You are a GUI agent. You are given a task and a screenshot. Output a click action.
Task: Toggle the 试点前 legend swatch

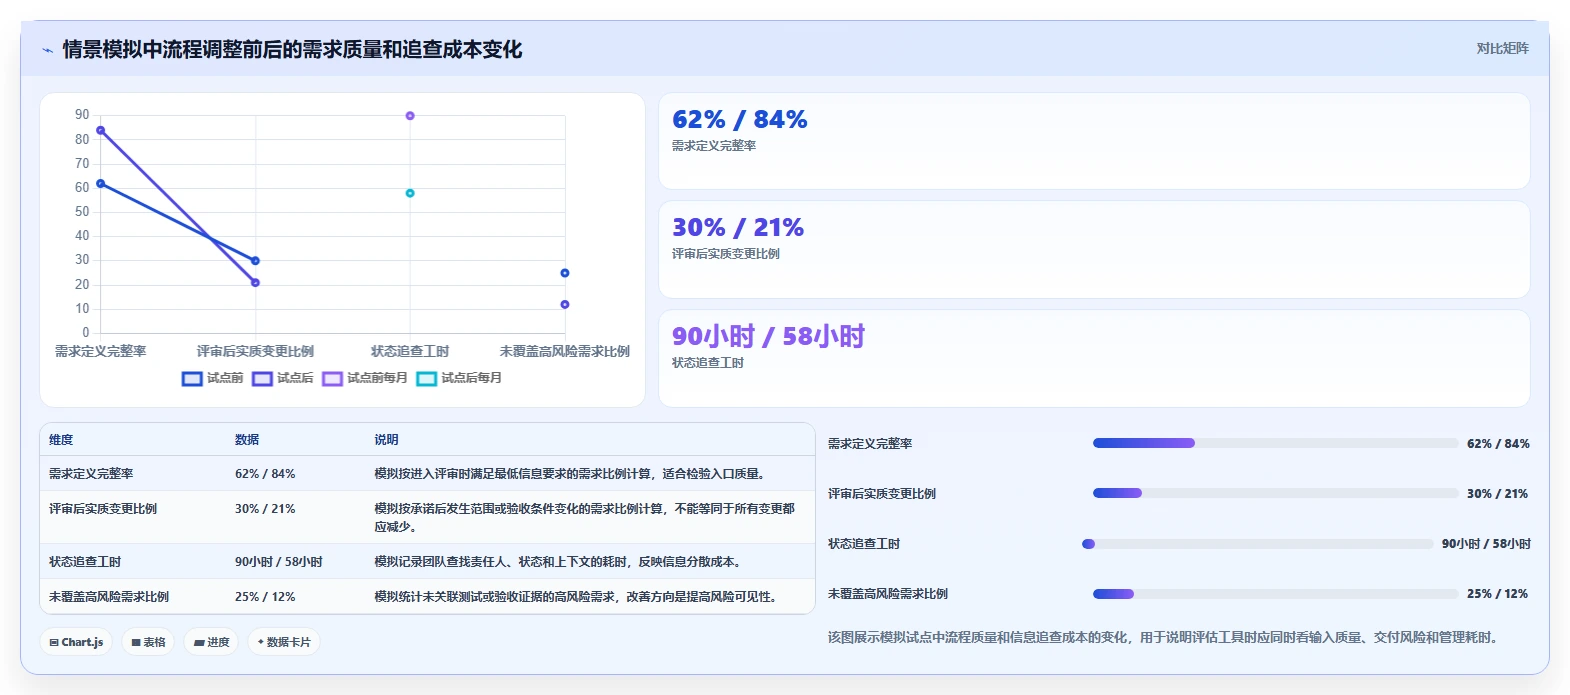[192, 379]
